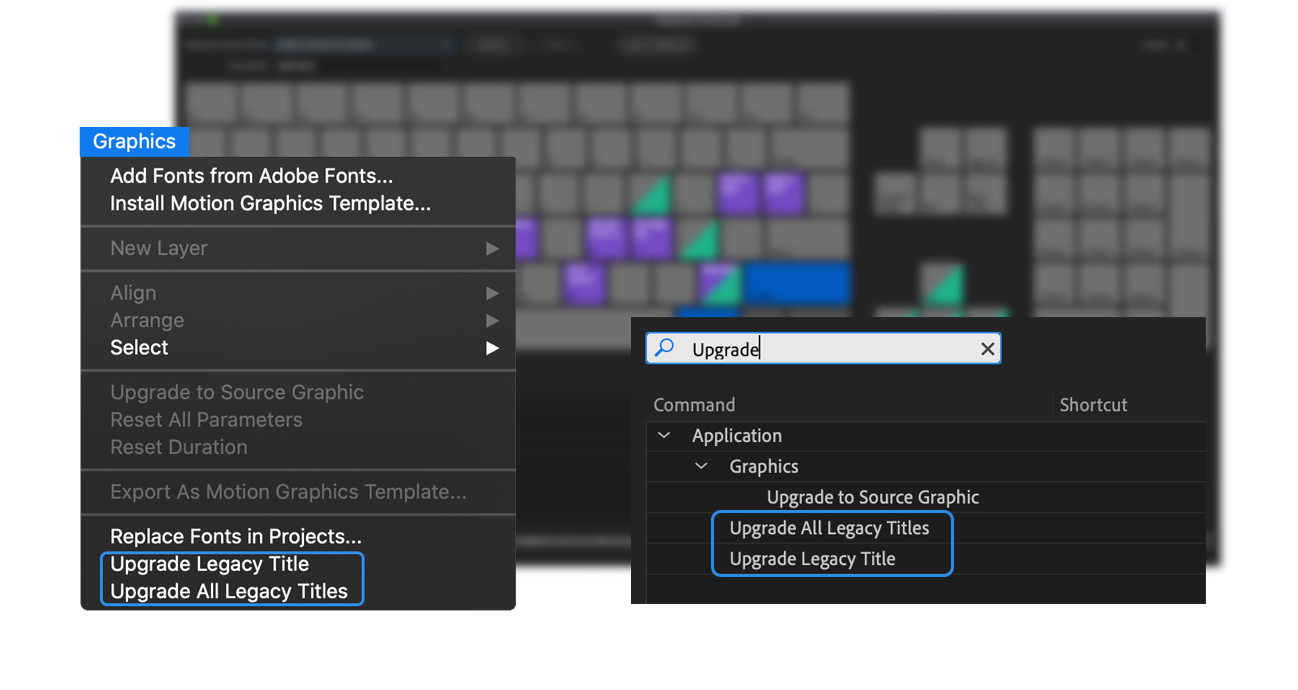Click the Align submenu arrow

[x=492, y=293]
